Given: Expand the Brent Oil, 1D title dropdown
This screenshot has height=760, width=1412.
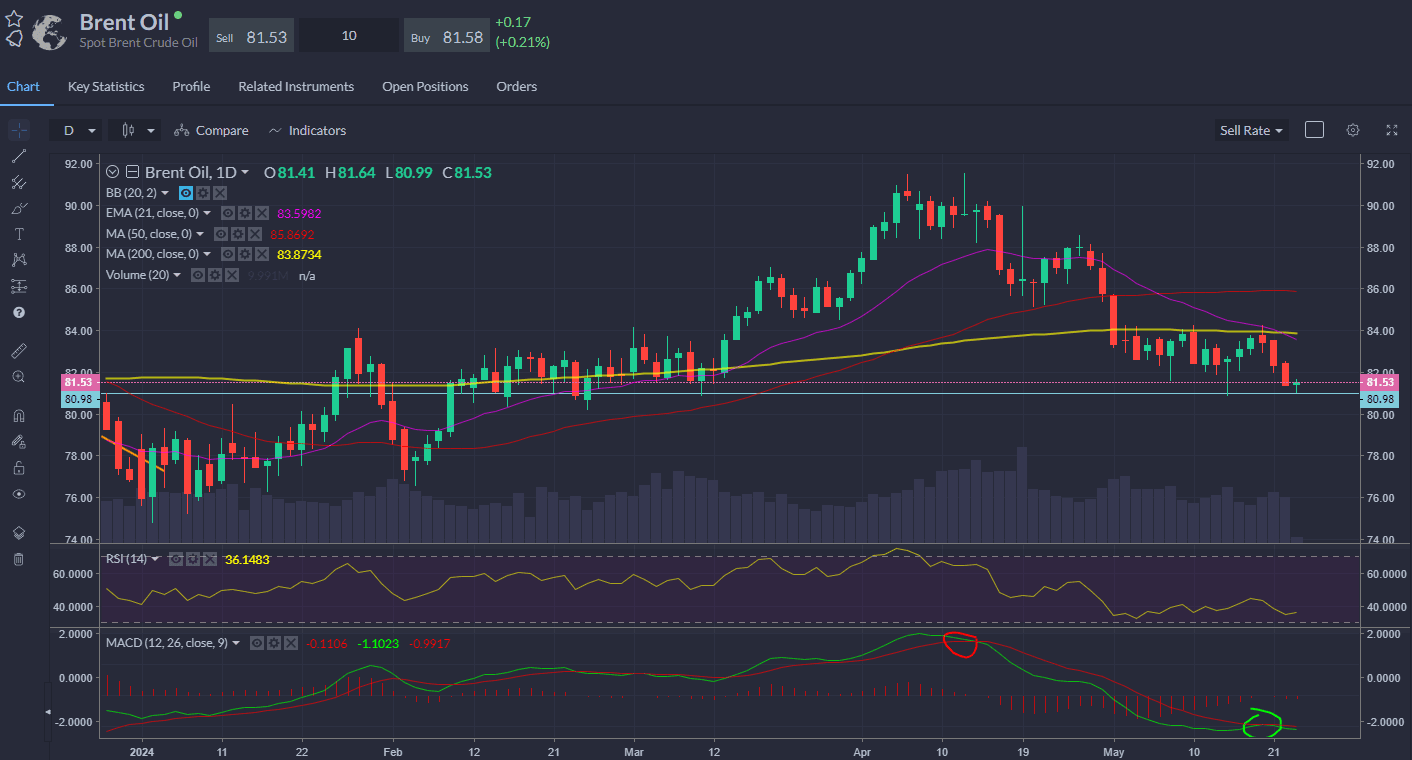Looking at the screenshot, I should coord(245,172).
